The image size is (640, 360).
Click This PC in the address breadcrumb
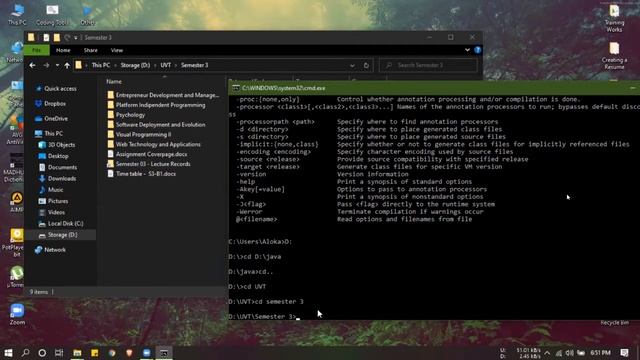tap(100, 65)
